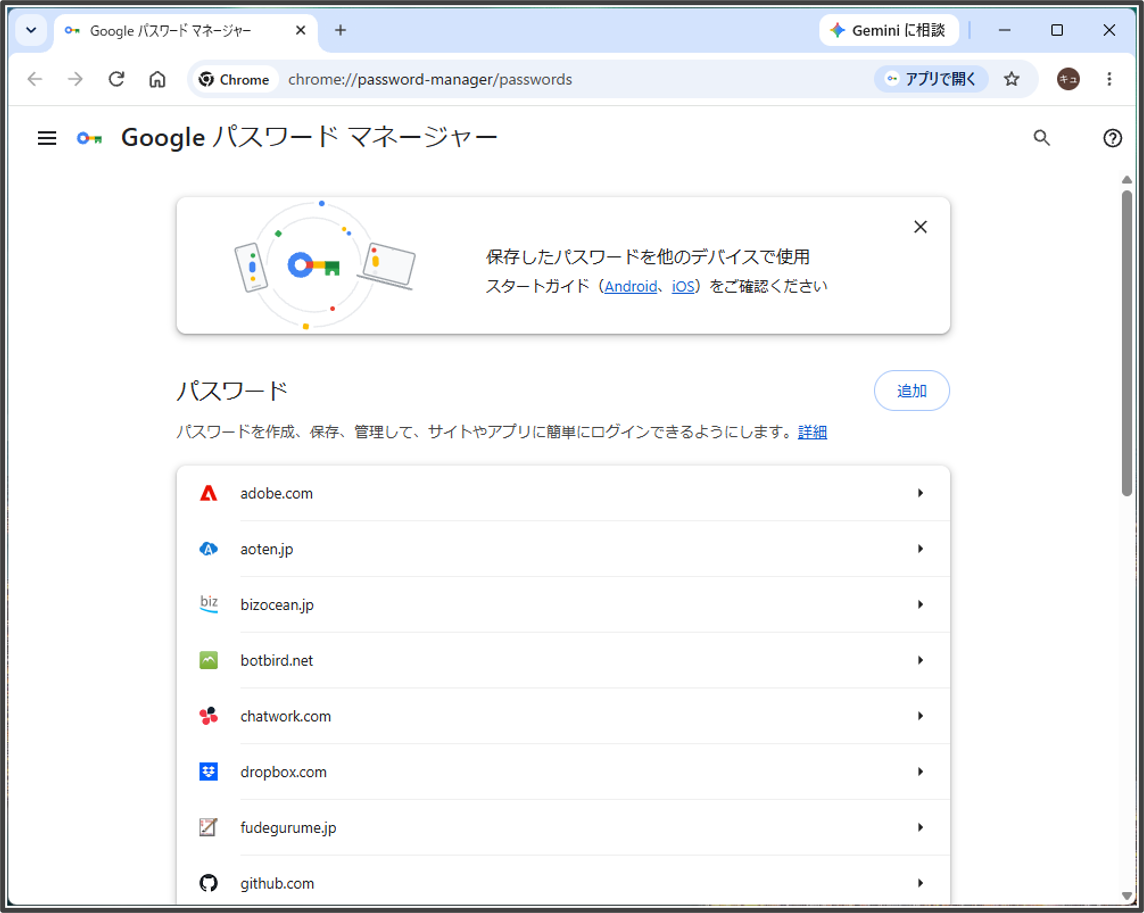
Task: Open the hamburger main menu
Action: 47,138
